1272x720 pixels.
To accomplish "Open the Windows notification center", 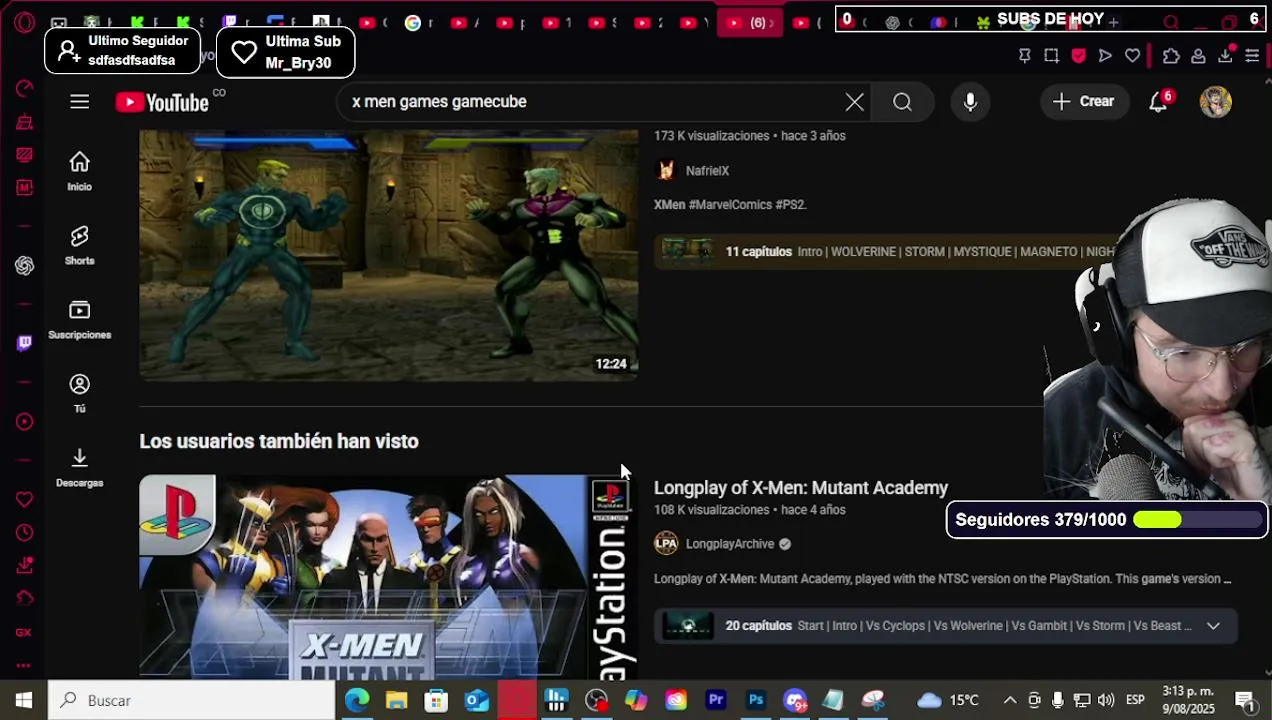I will [1246, 700].
